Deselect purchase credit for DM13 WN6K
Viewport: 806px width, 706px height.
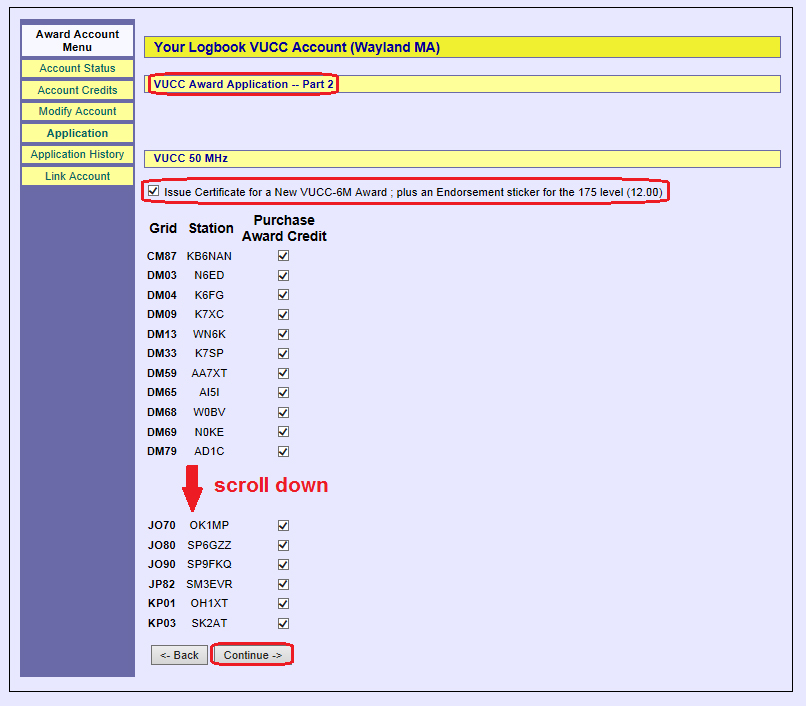coord(283,334)
